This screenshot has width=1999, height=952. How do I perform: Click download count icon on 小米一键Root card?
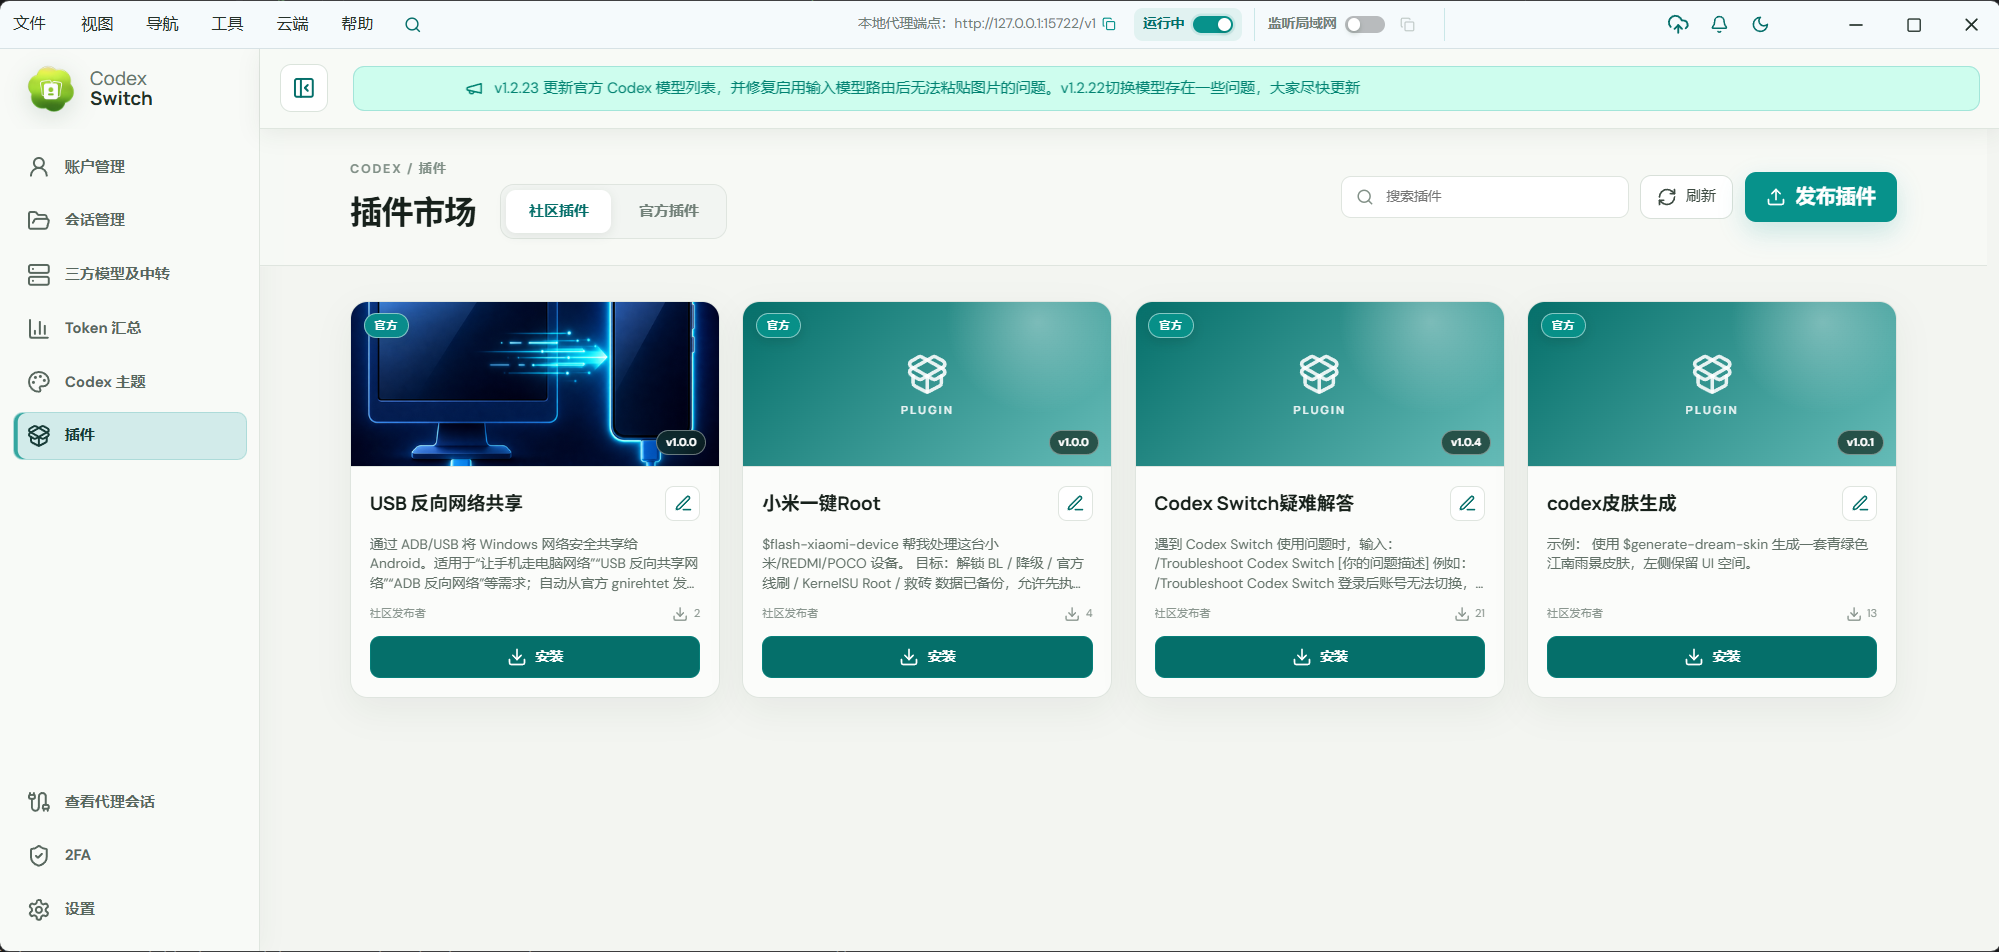[1072, 614]
